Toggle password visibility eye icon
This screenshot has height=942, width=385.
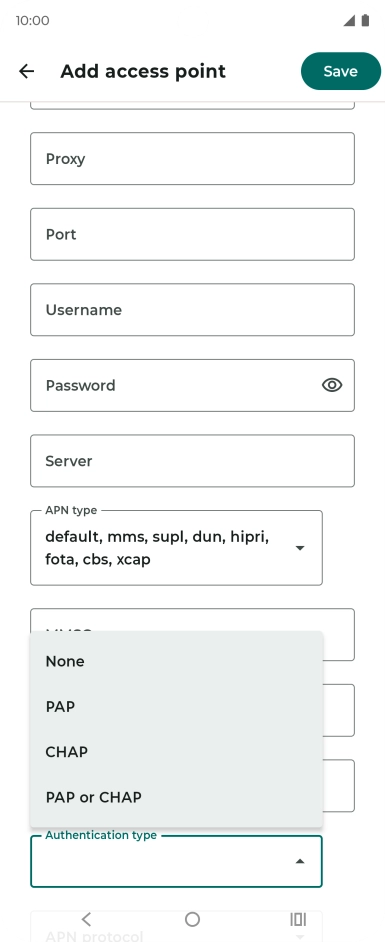tap(332, 385)
